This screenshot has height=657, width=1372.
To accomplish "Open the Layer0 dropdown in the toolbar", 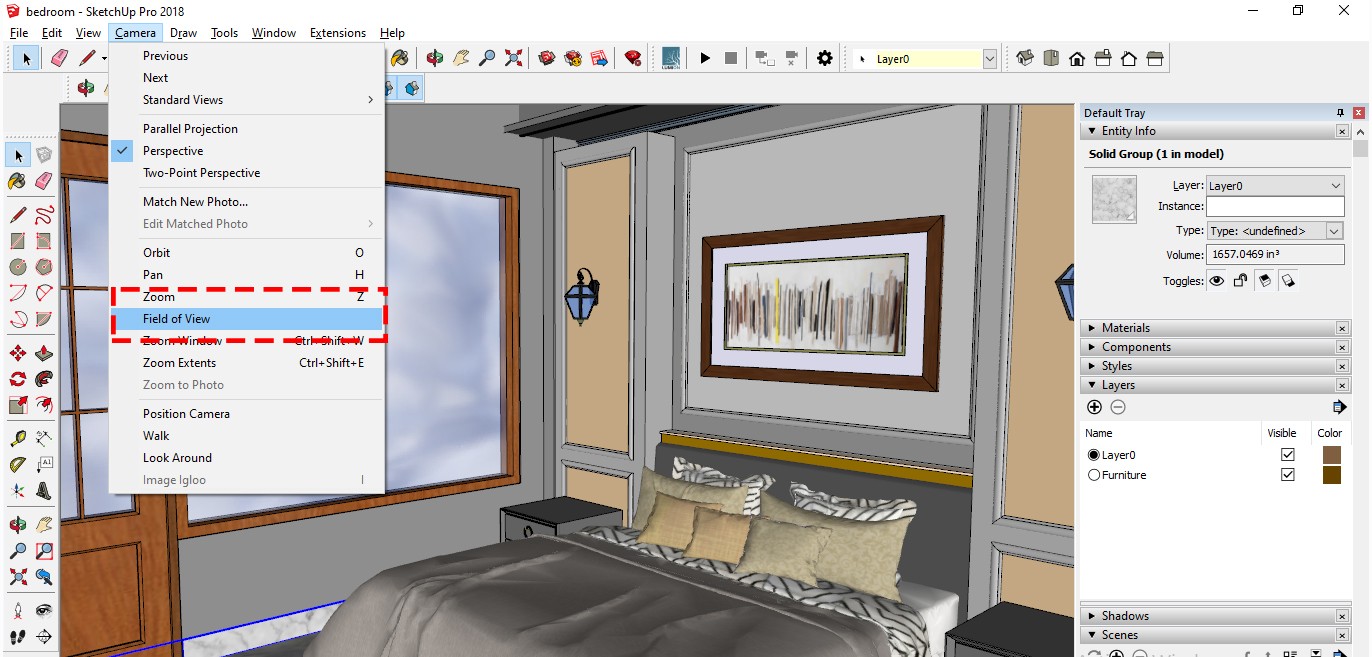I will pos(990,59).
